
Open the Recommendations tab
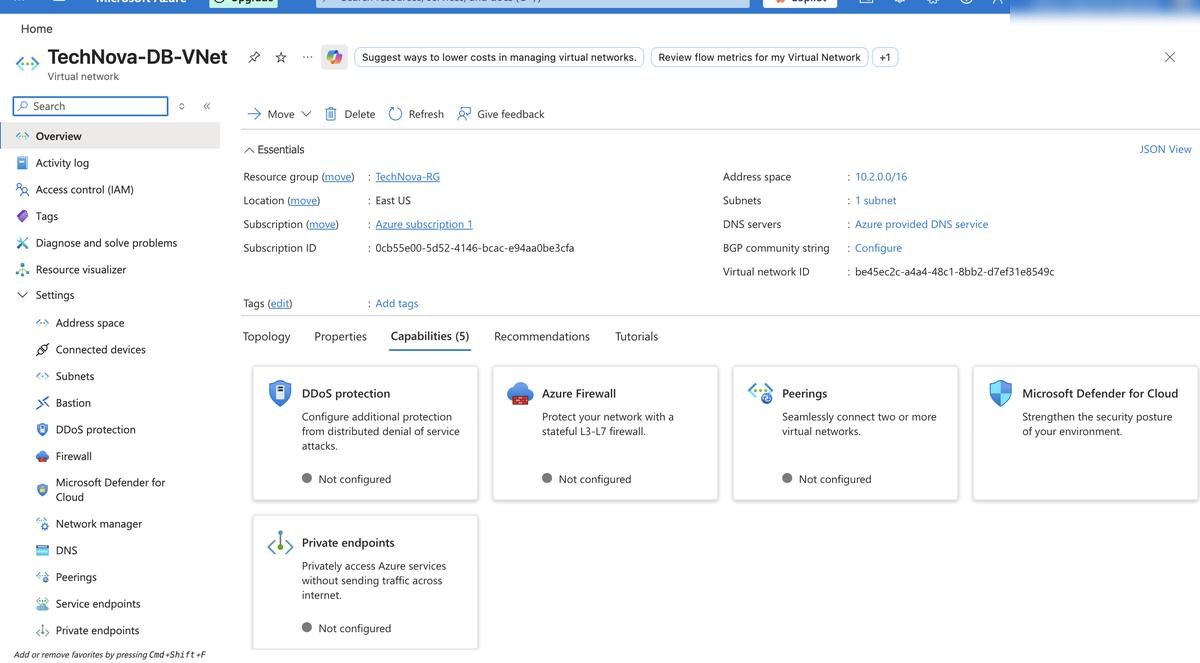[x=542, y=336]
